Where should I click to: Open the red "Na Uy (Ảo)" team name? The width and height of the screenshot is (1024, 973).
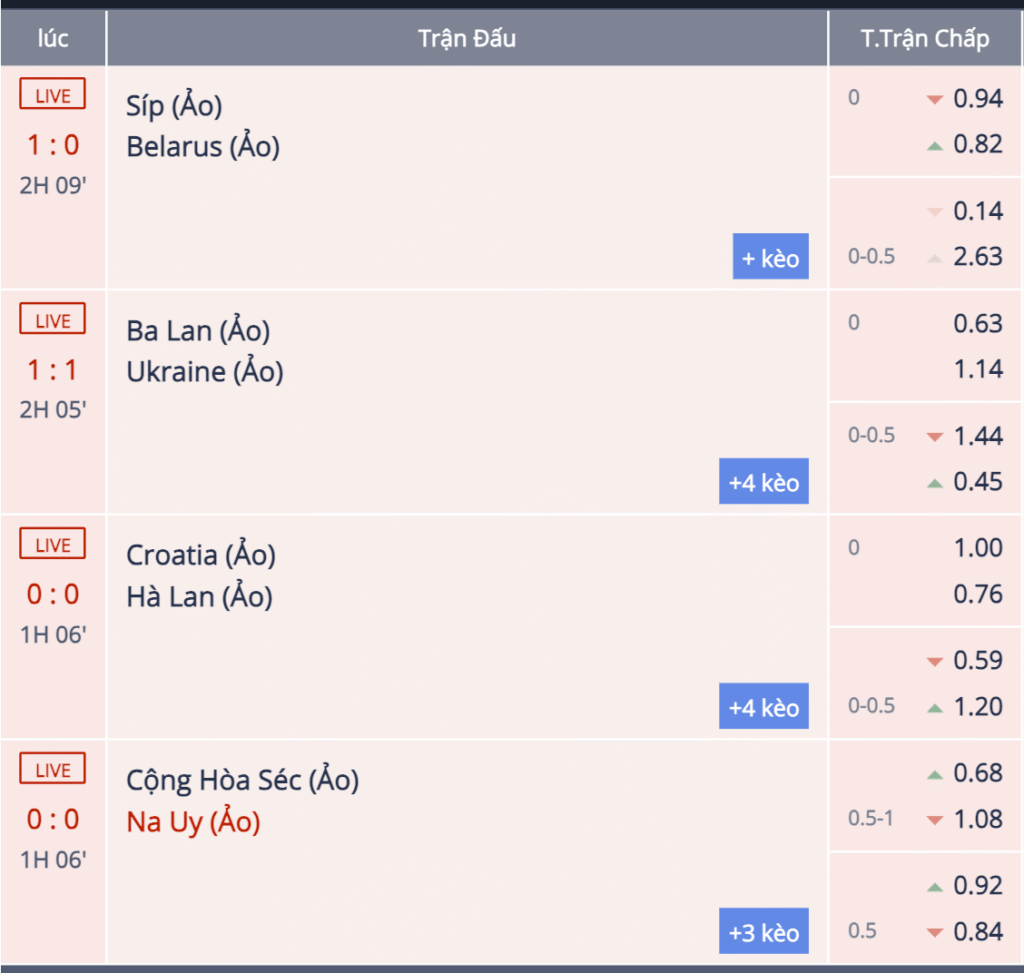coord(193,822)
